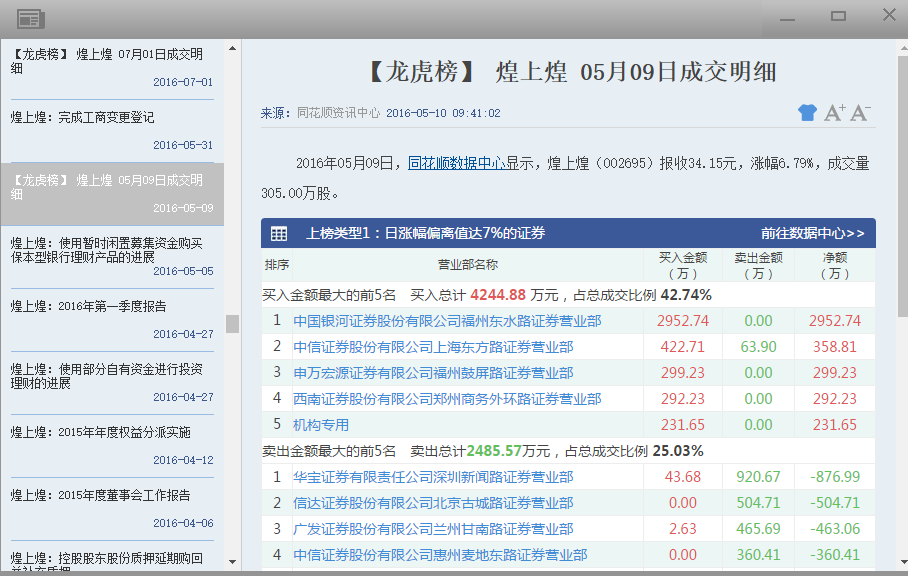The width and height of the screenshot is (908, 576).
Task: Open 西南证券郑州商务外环路证券营业部 link
Action: click(447, 399)
